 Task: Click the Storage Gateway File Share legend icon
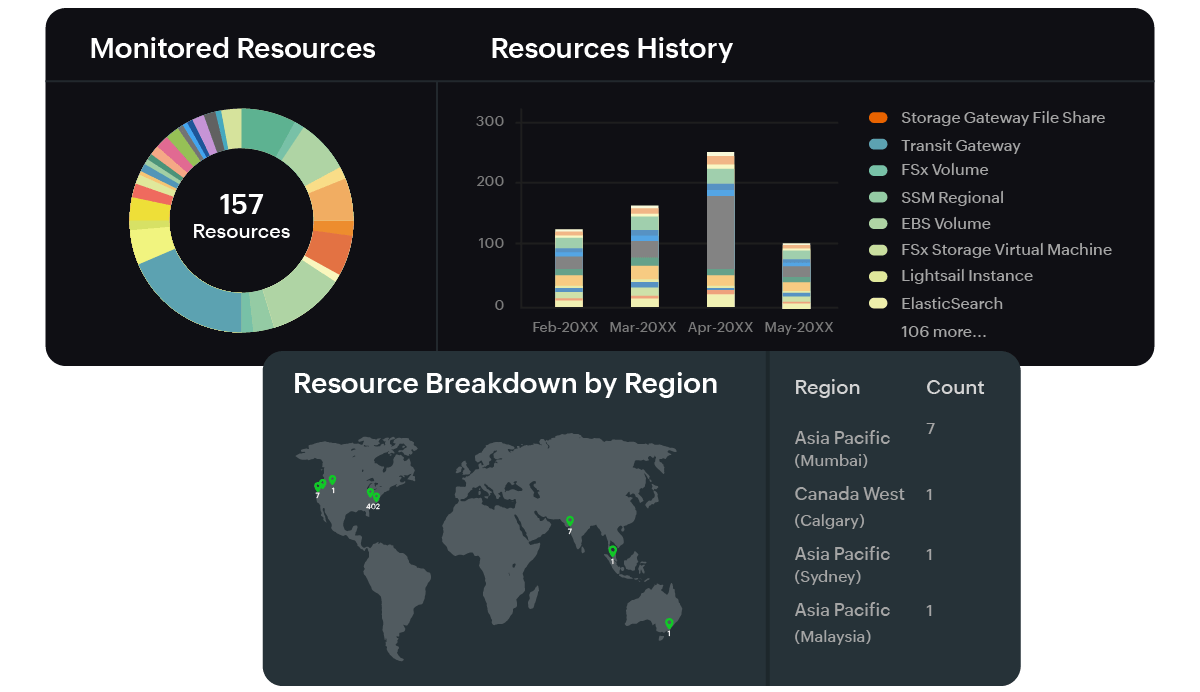[x=879, y=117]
